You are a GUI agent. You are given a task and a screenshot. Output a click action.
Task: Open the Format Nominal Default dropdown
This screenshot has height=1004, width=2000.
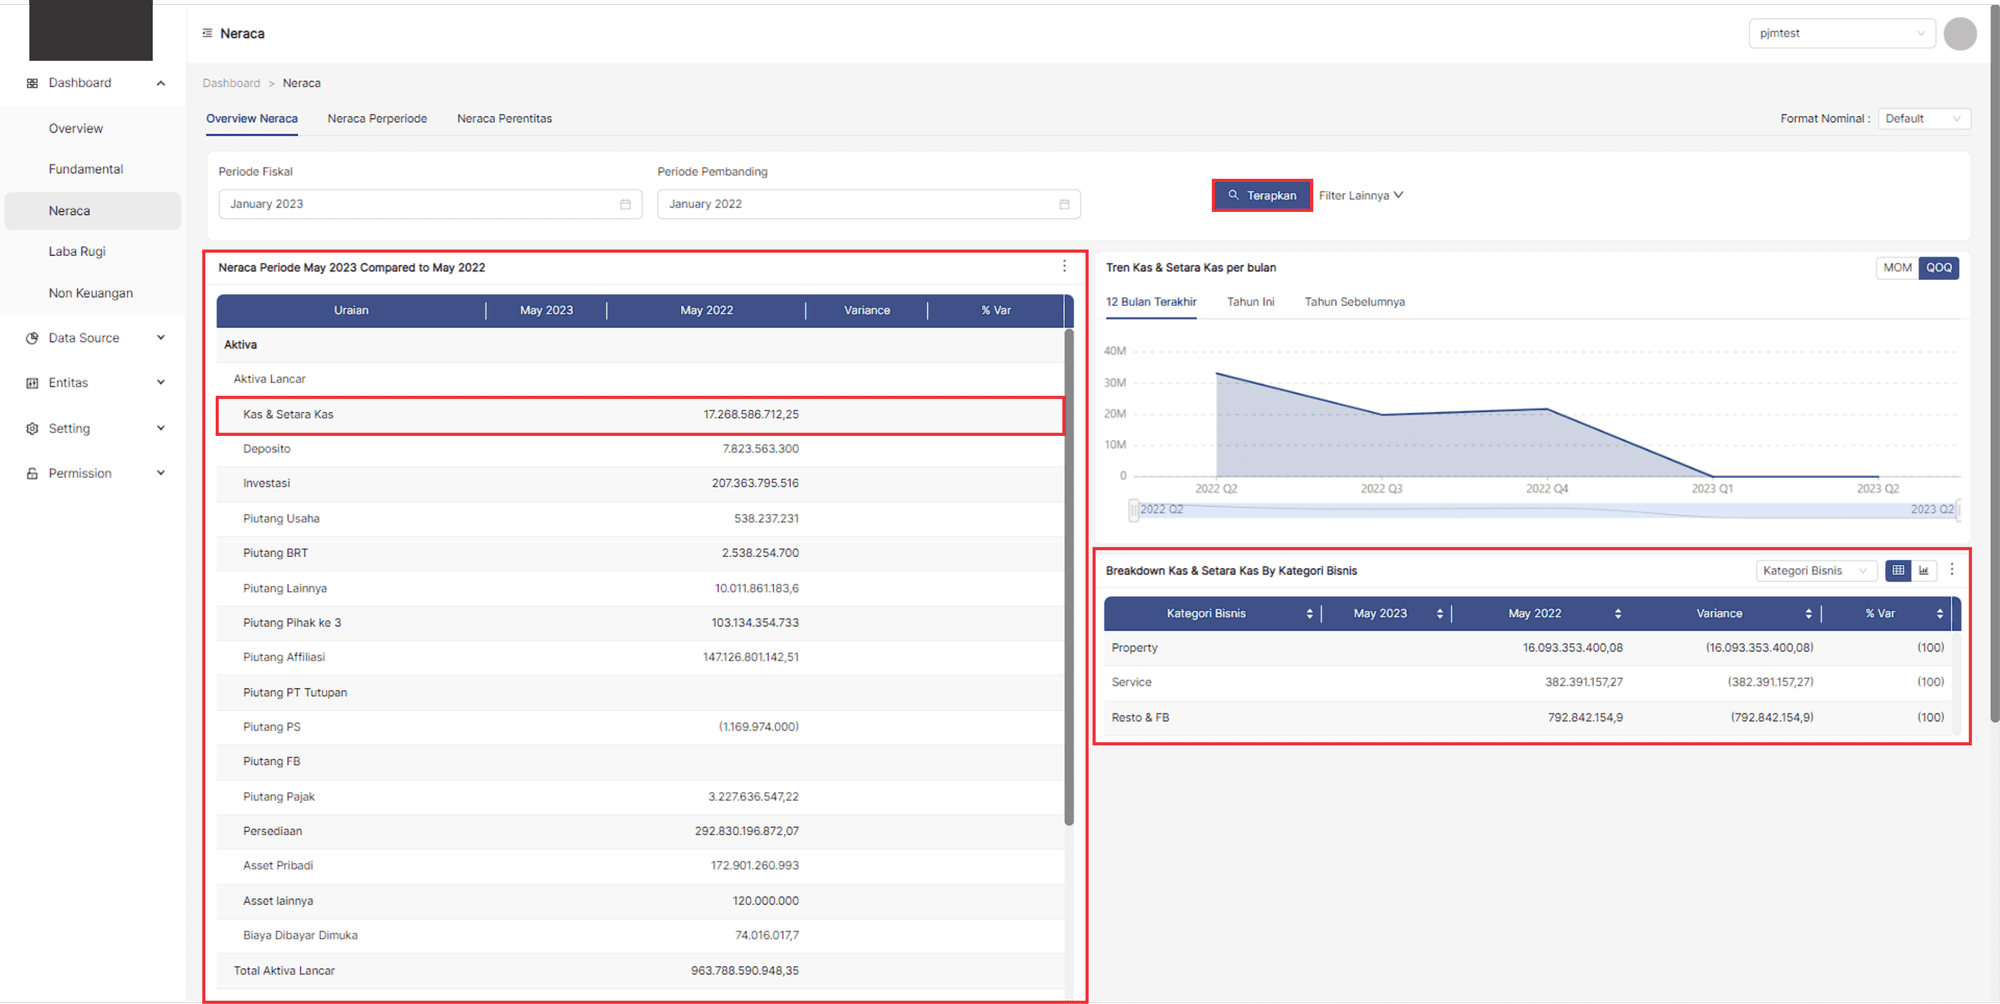coord(1923,118)
